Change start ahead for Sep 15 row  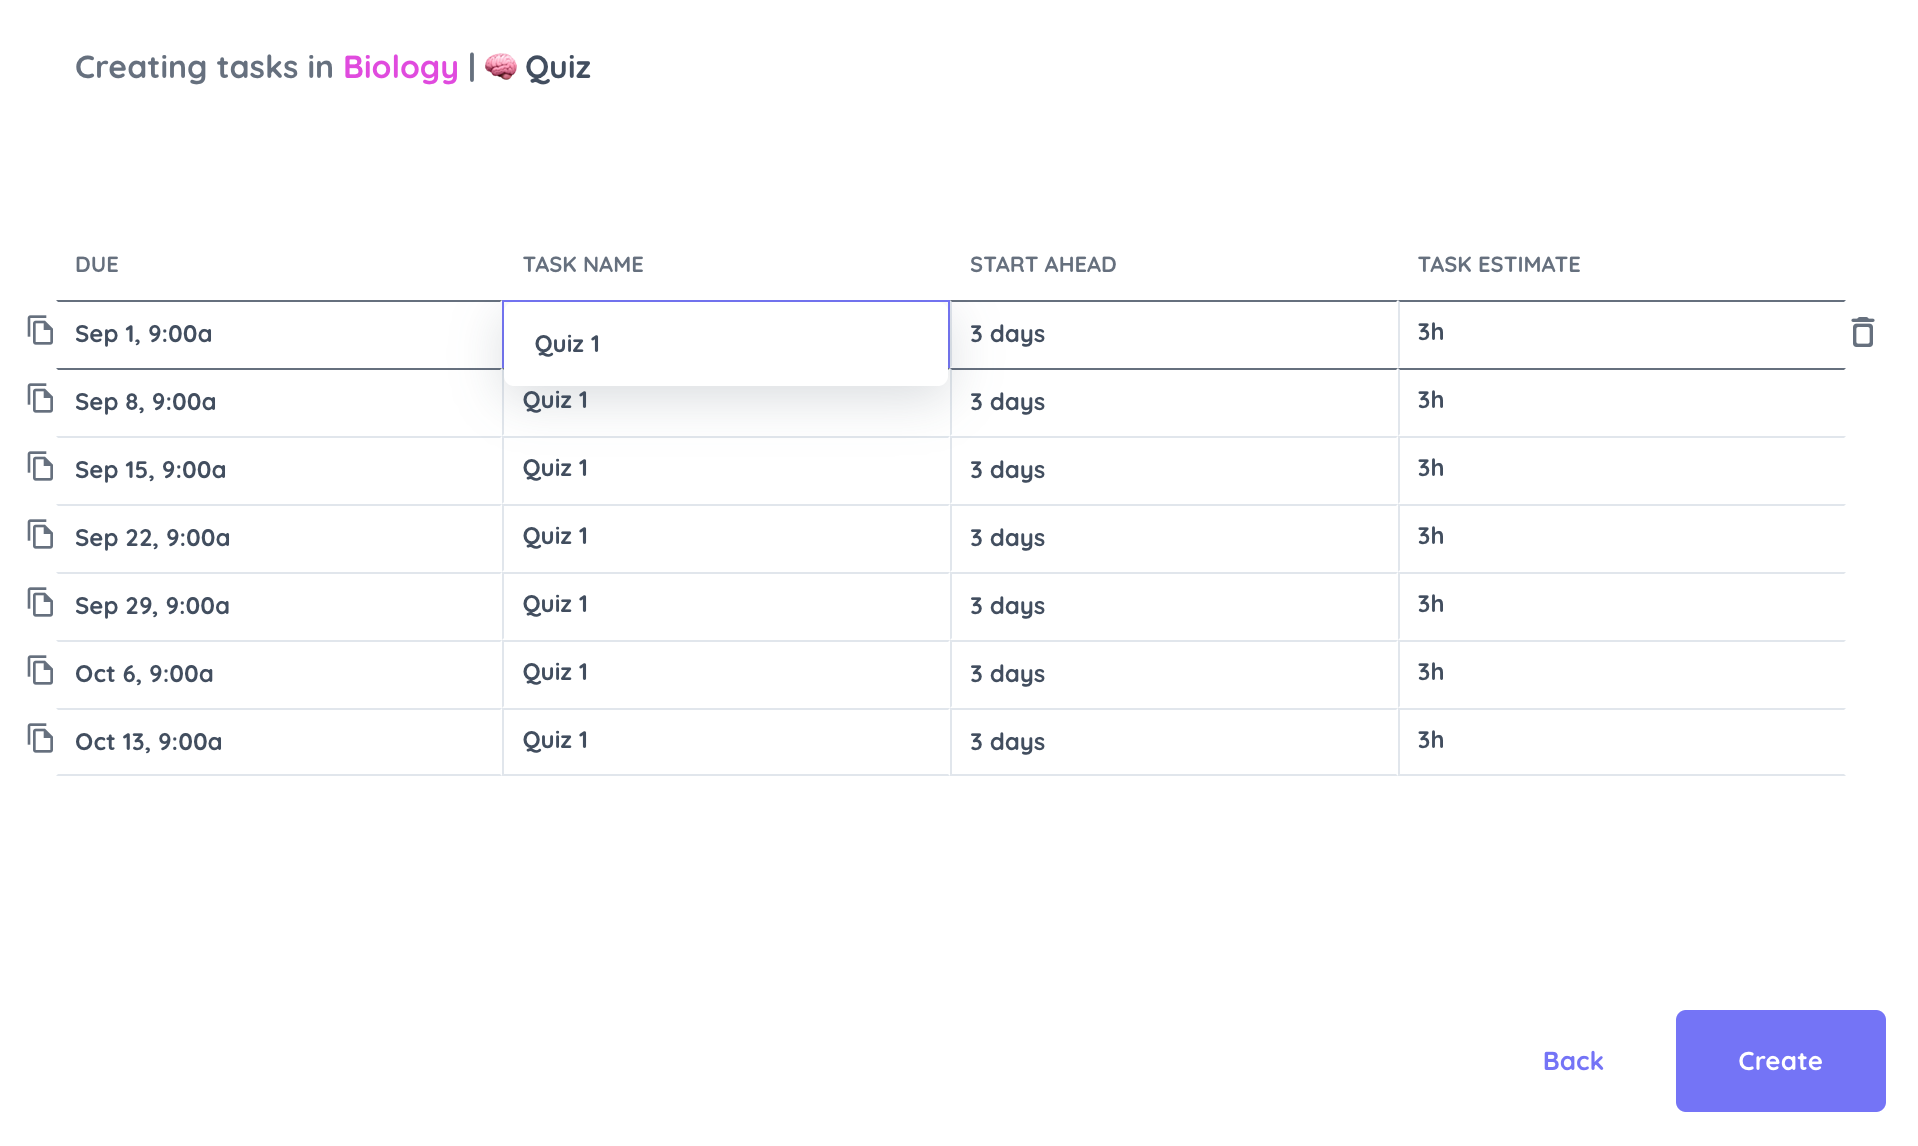[1174, 470]
